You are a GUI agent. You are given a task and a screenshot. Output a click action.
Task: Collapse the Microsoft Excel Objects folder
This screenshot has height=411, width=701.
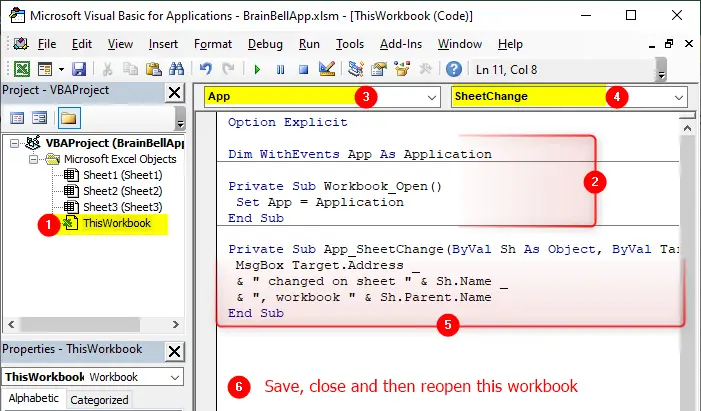(34, 159)
